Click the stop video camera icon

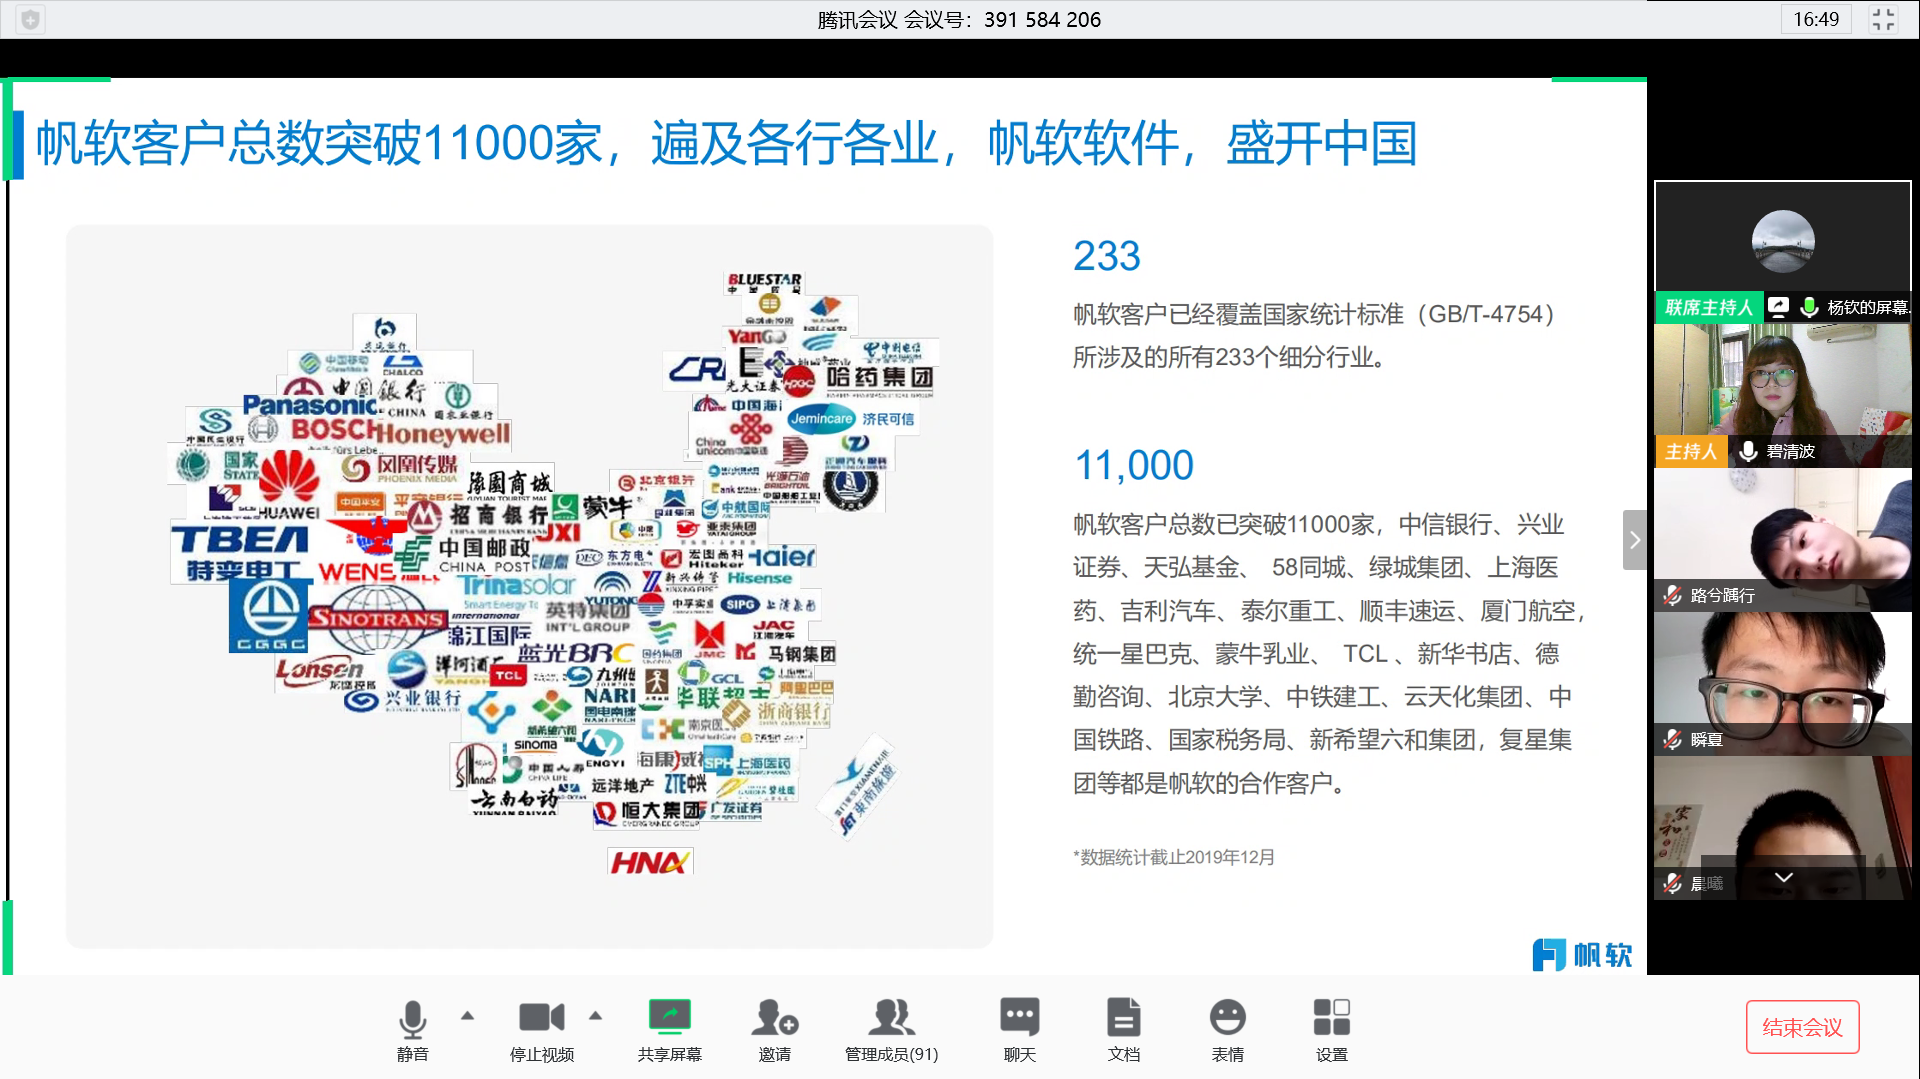(541, 1018)
